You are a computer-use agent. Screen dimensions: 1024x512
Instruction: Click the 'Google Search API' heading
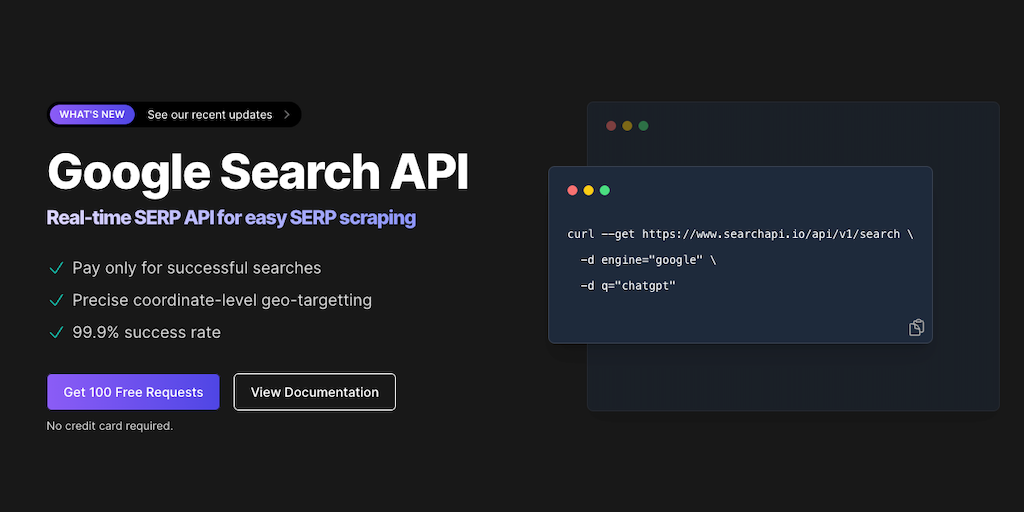coord(258,172)
